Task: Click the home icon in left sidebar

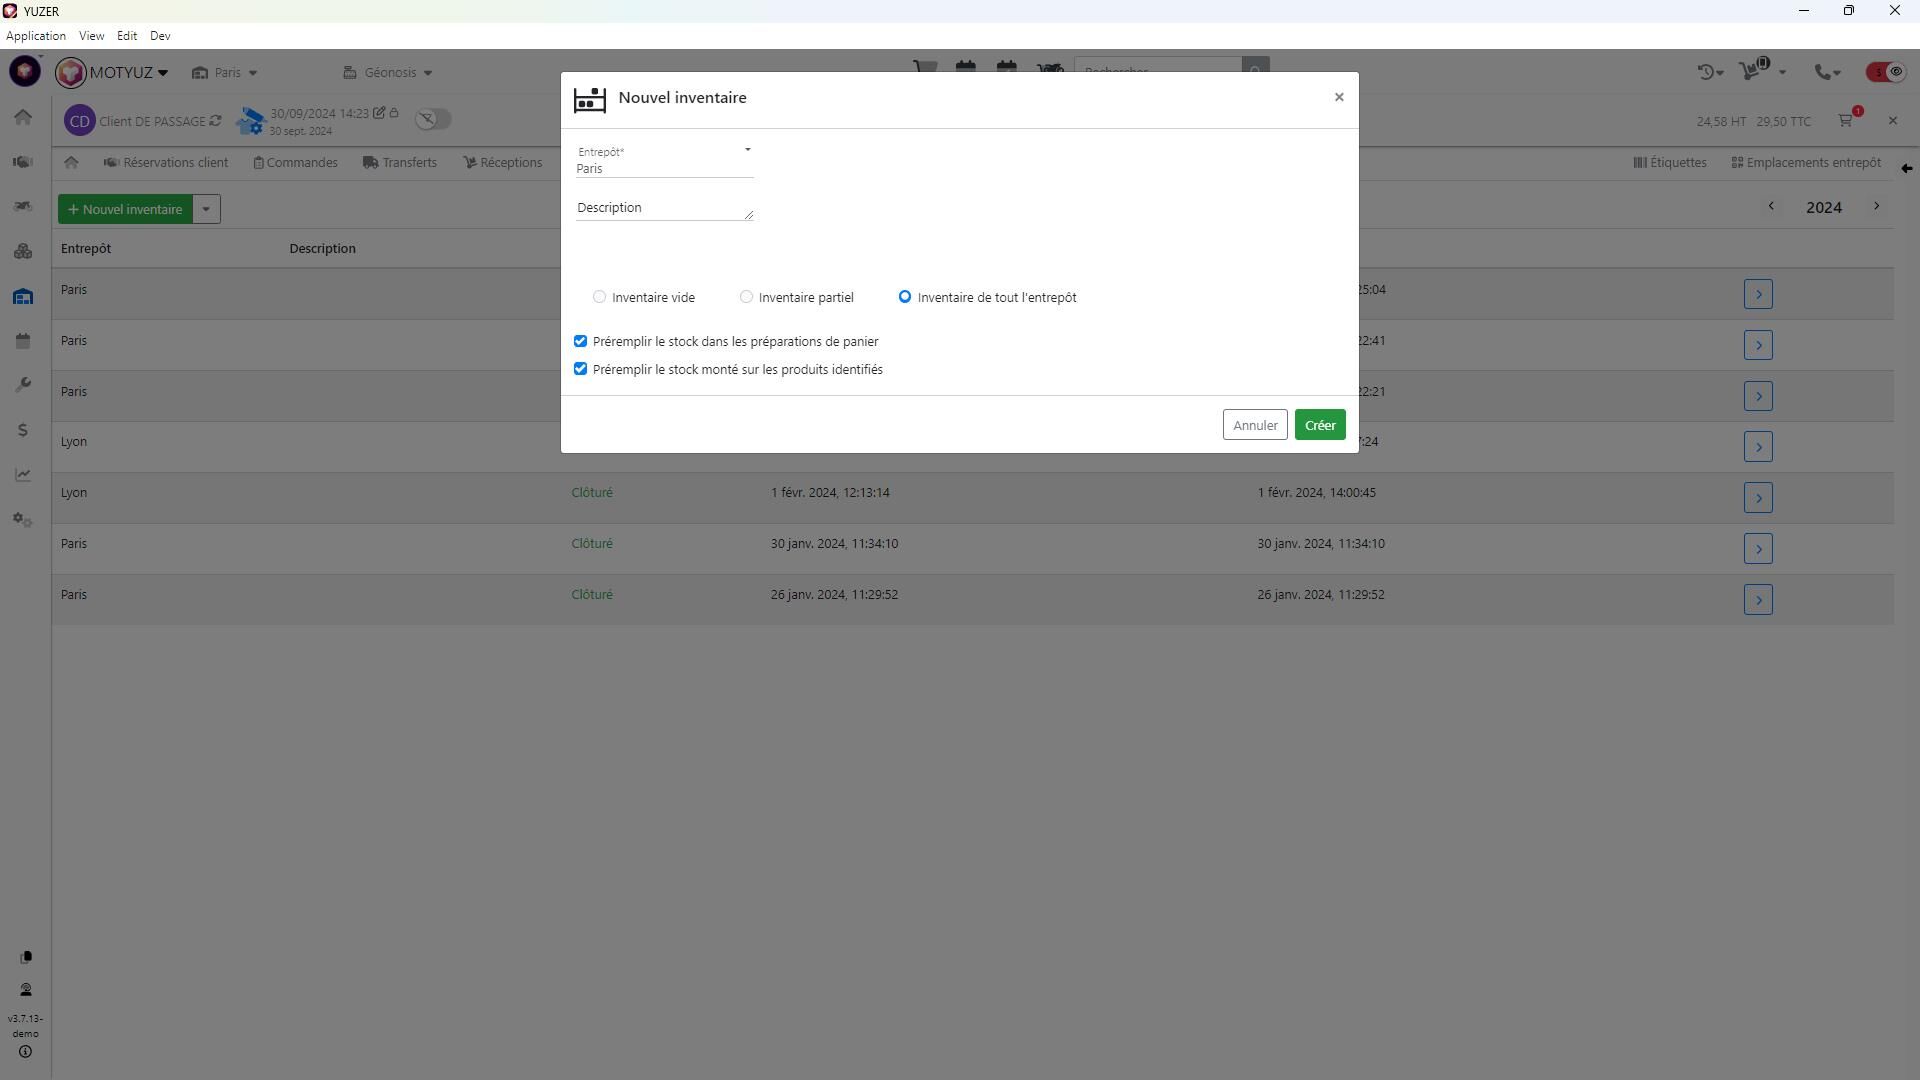Action: coord(23,118)
